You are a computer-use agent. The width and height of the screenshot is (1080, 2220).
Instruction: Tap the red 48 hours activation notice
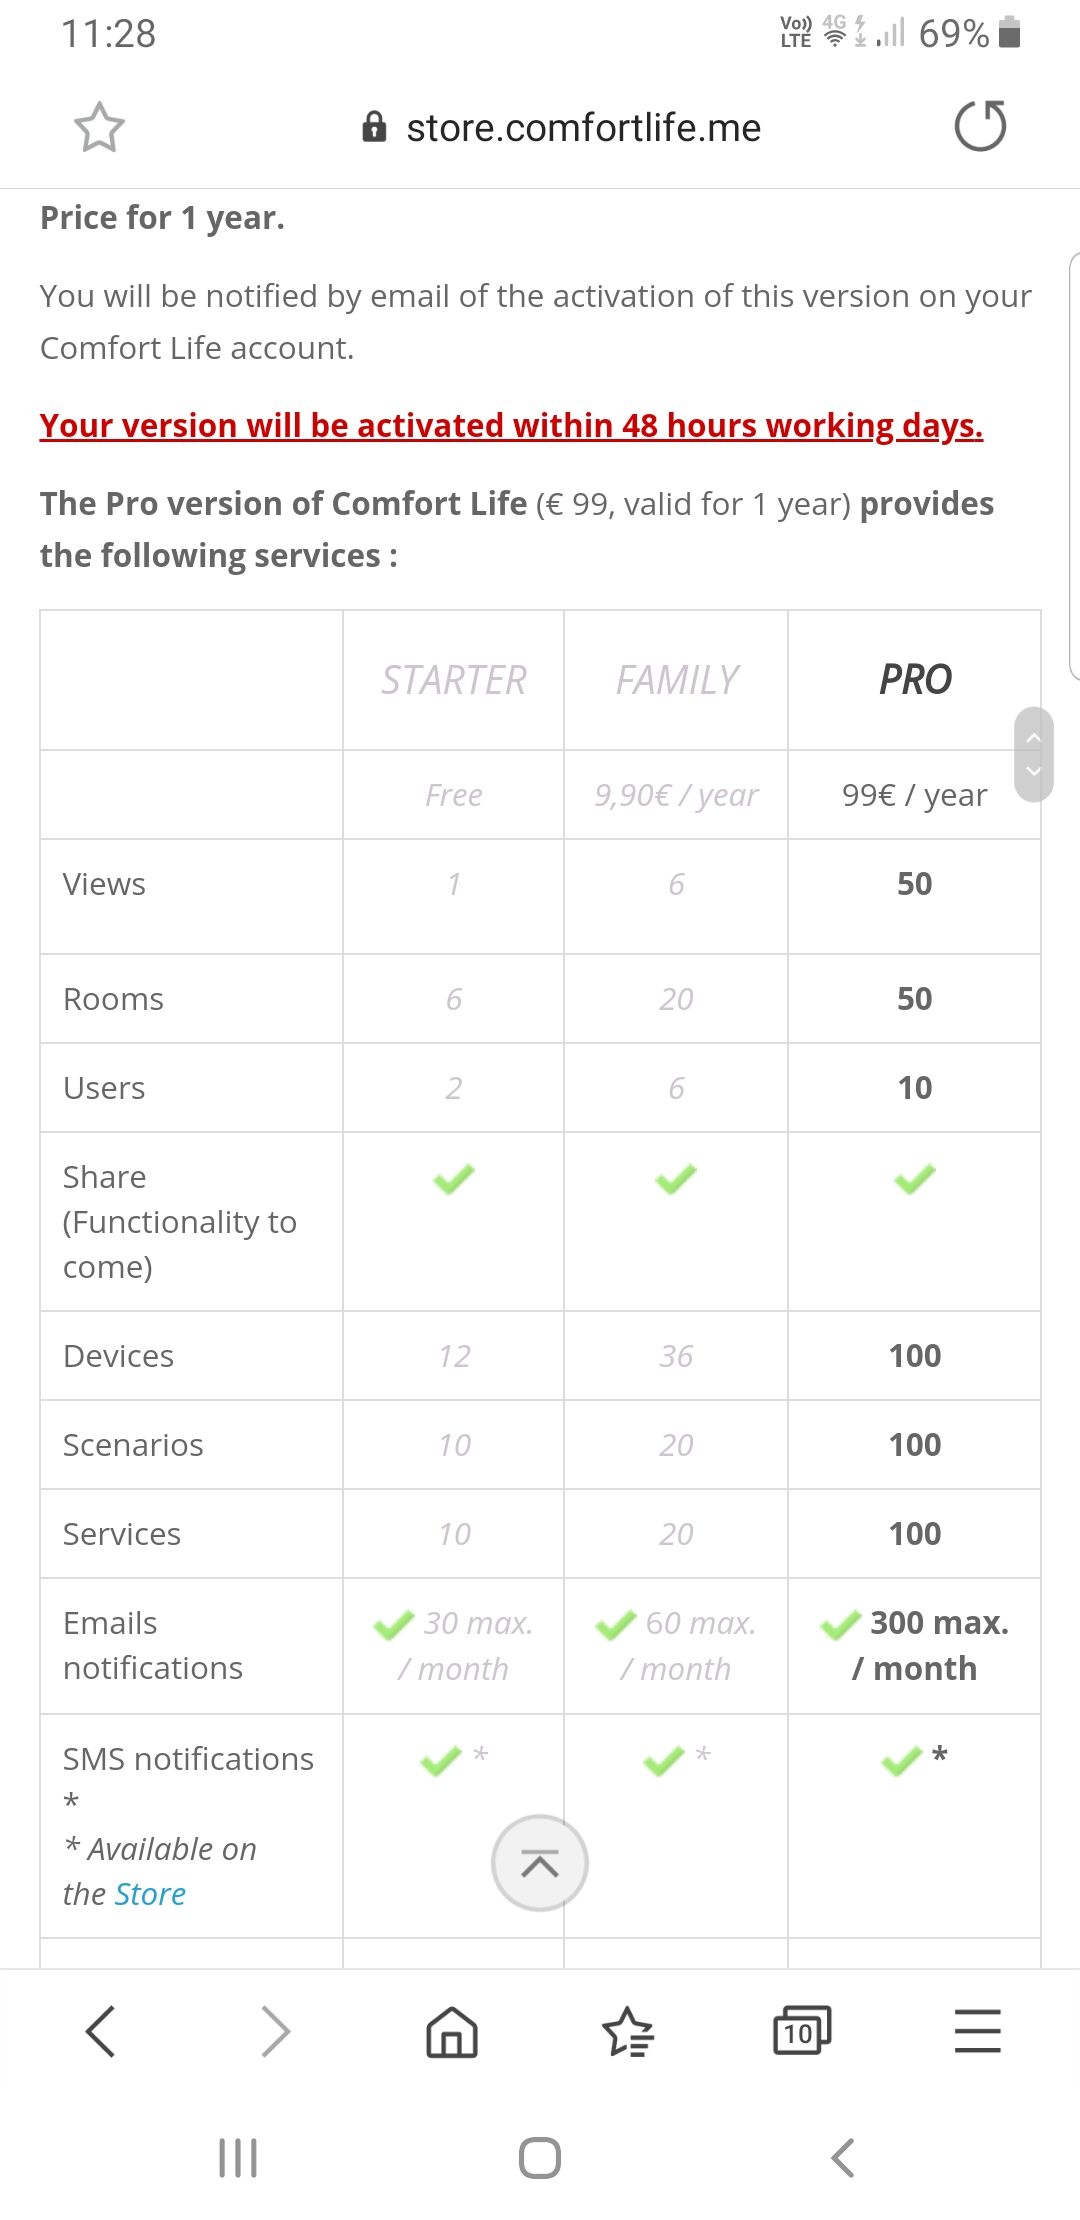pos(511,426)
